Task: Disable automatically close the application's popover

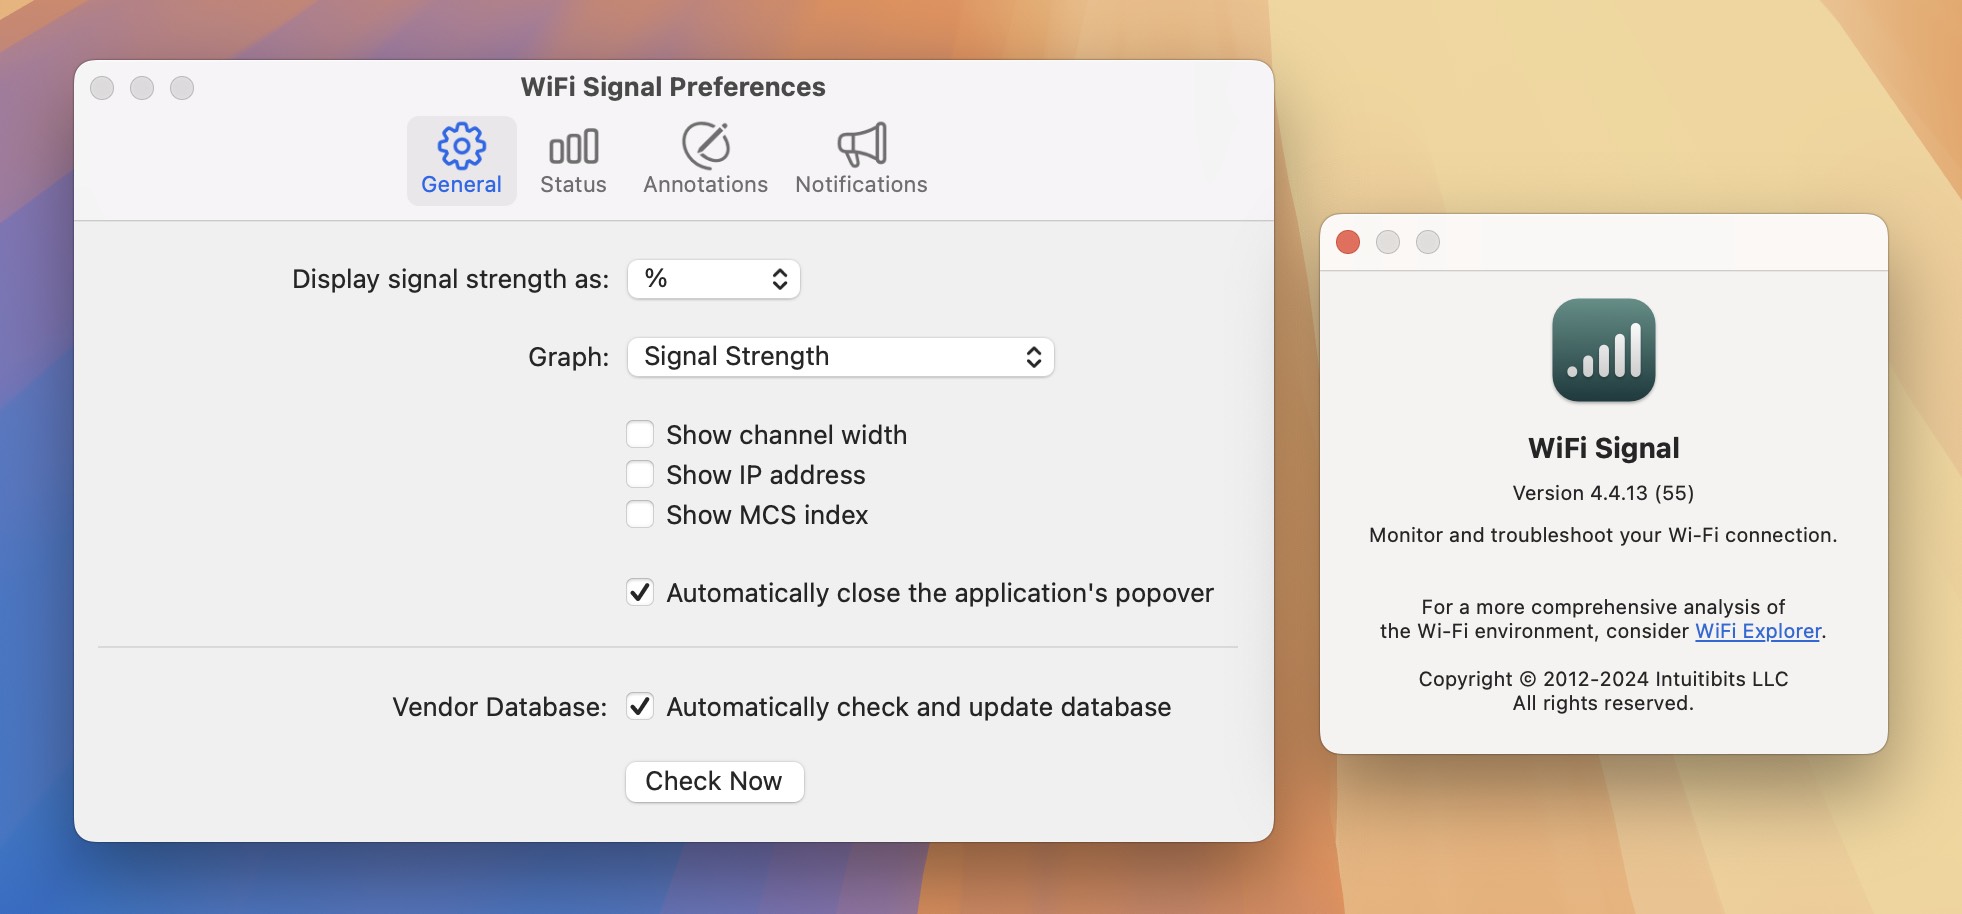Action: pyautogui.click(x=640, y=593)
